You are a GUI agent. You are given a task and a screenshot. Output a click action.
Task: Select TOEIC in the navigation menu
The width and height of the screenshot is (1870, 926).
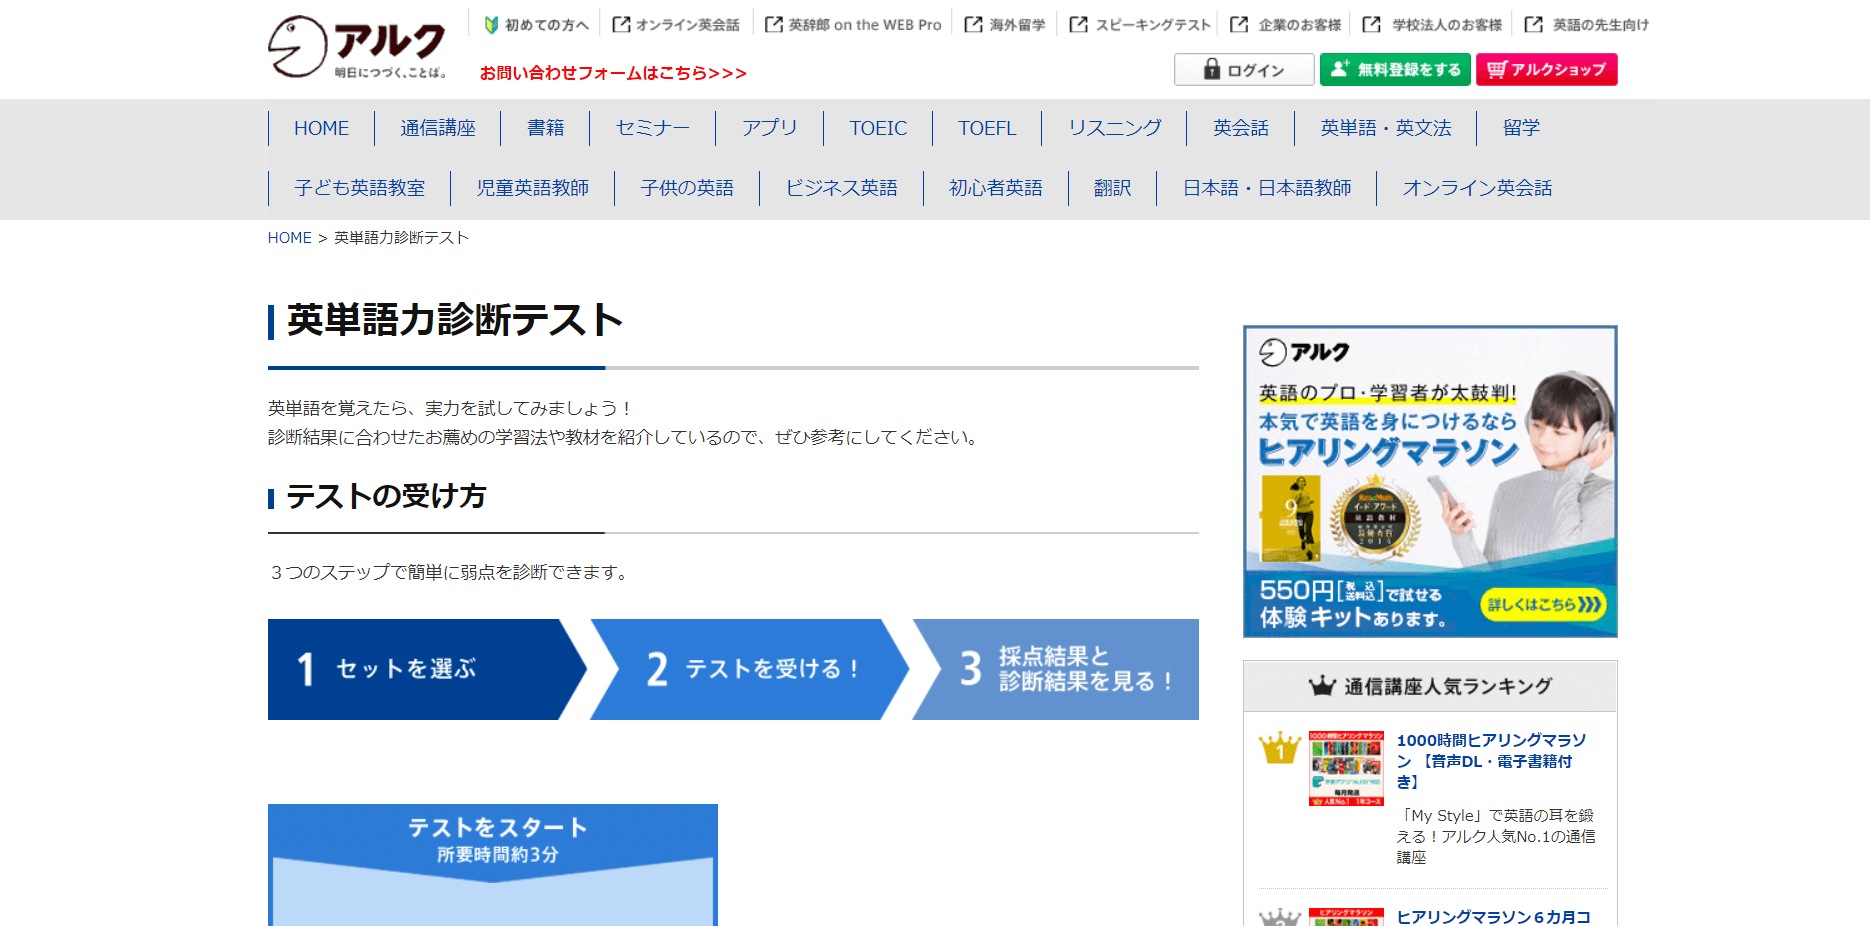878,128
